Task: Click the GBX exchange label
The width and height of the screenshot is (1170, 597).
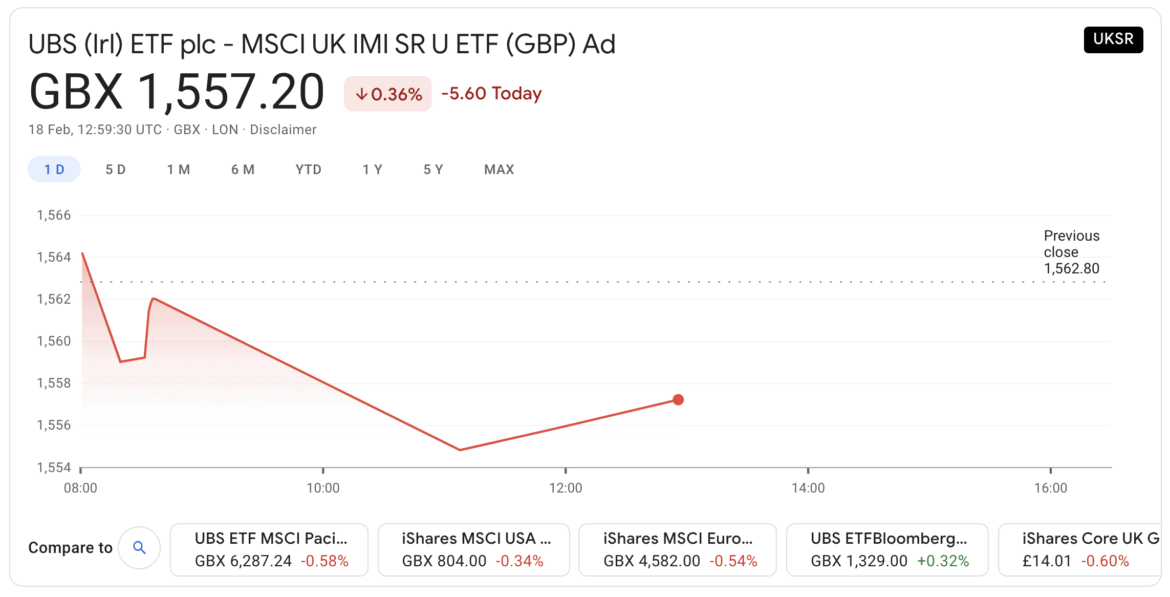Action: click(186, 129)
